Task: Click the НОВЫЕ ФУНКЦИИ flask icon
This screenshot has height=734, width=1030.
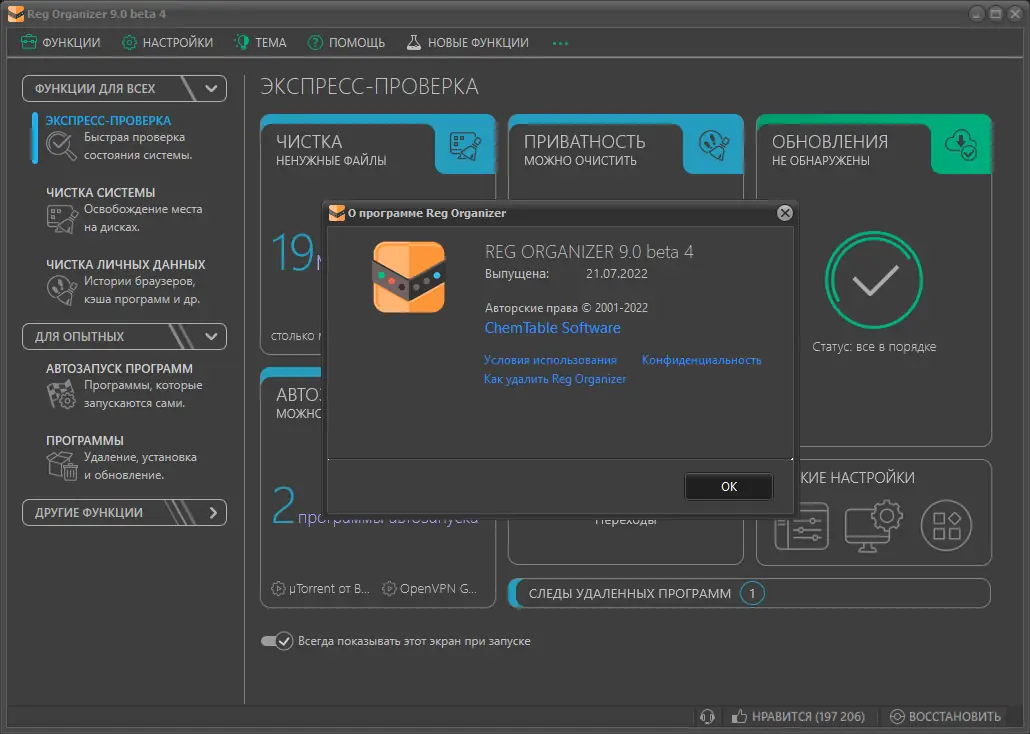Action: pyautogui.click(x=414, y=43)
